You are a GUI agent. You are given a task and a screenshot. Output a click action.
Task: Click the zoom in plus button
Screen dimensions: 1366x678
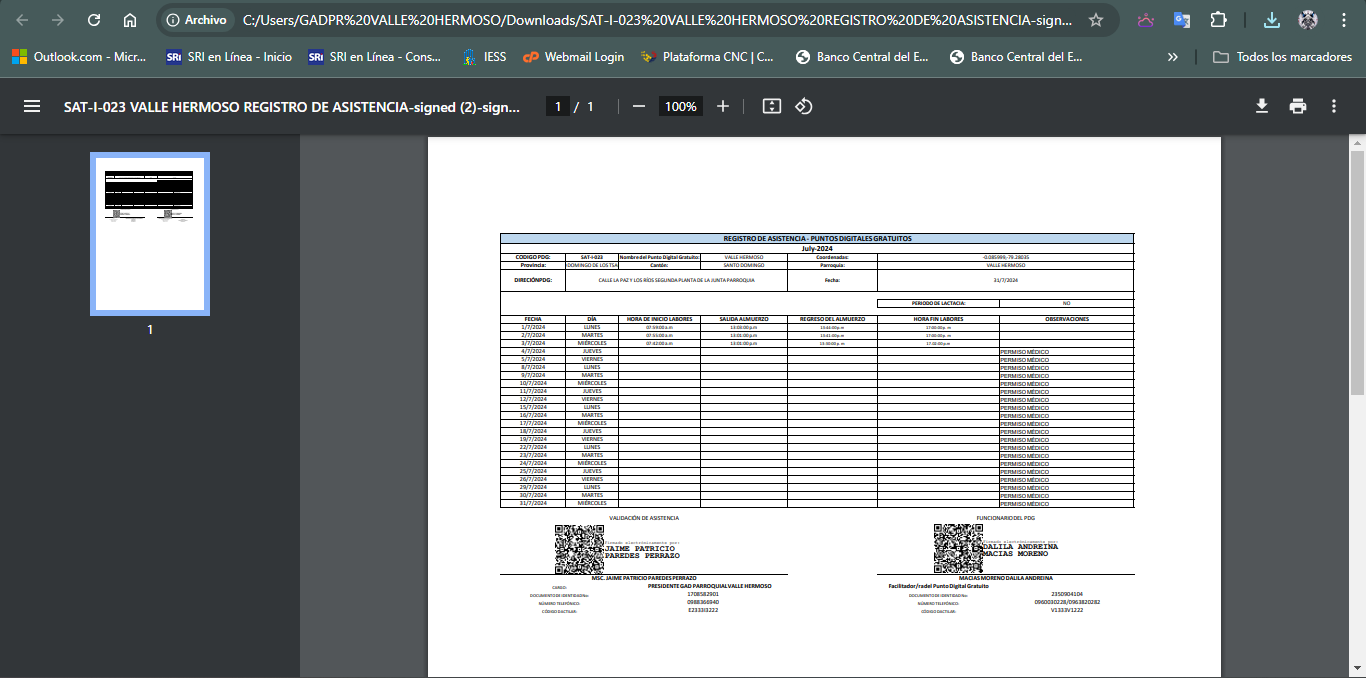click(x=723, y=106)
